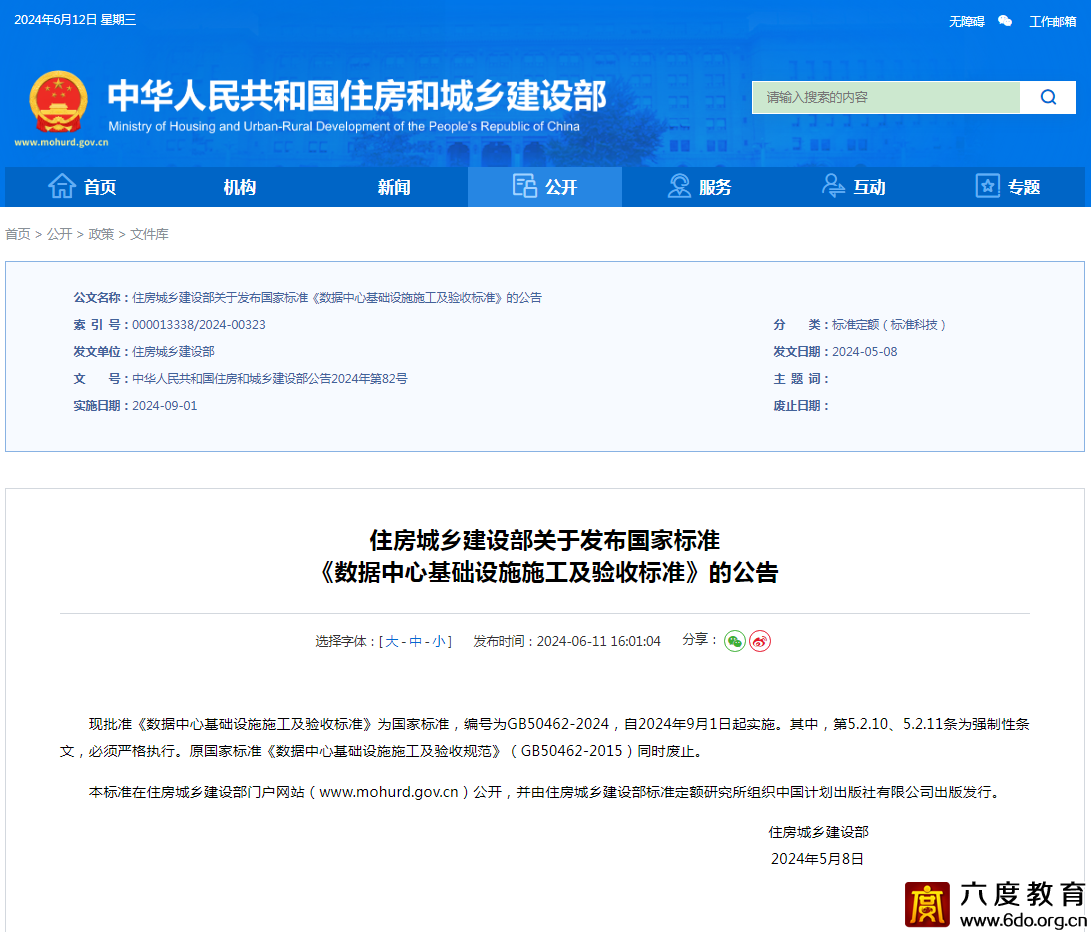This screenshot has height=932, width=1091.
Task: Open the 互动 navigation tab
Action: point(853,187)
